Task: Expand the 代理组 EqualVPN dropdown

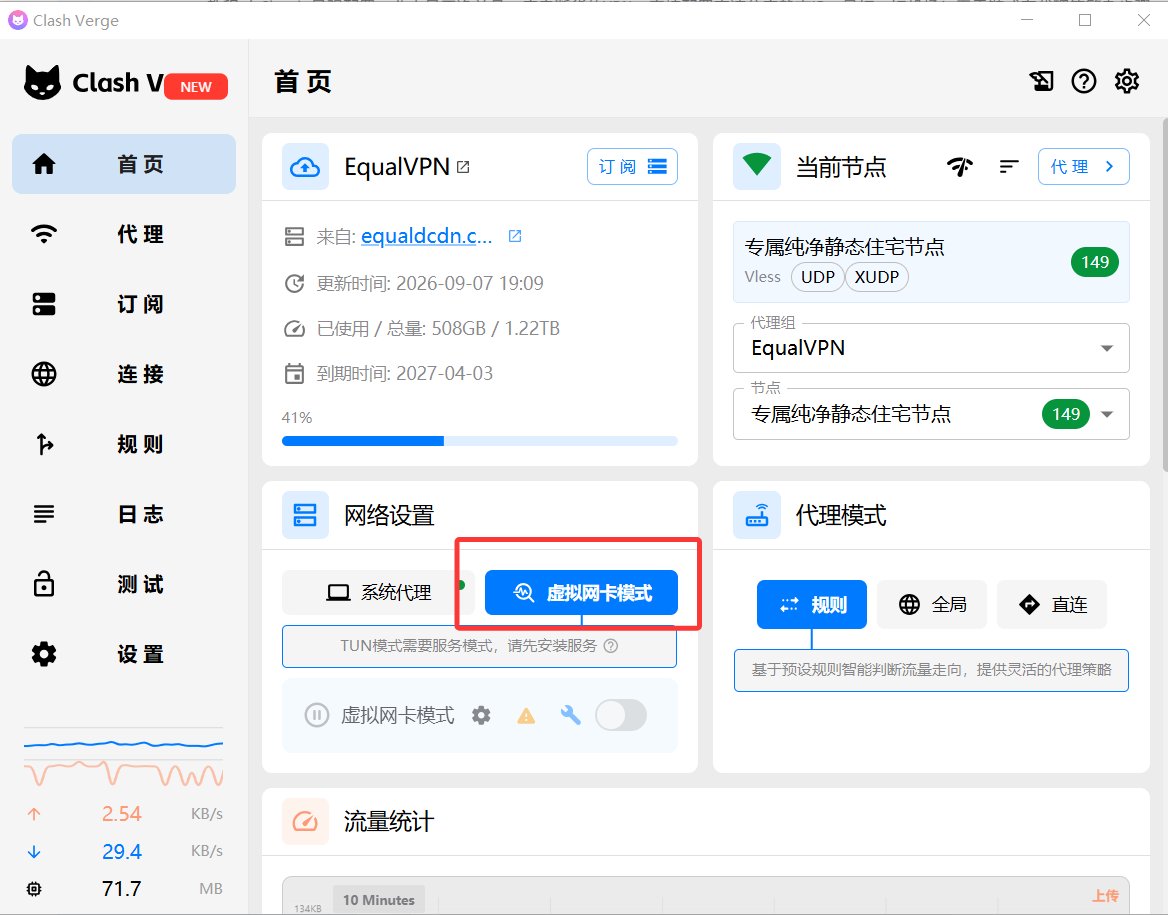Action: pos(931,348)
